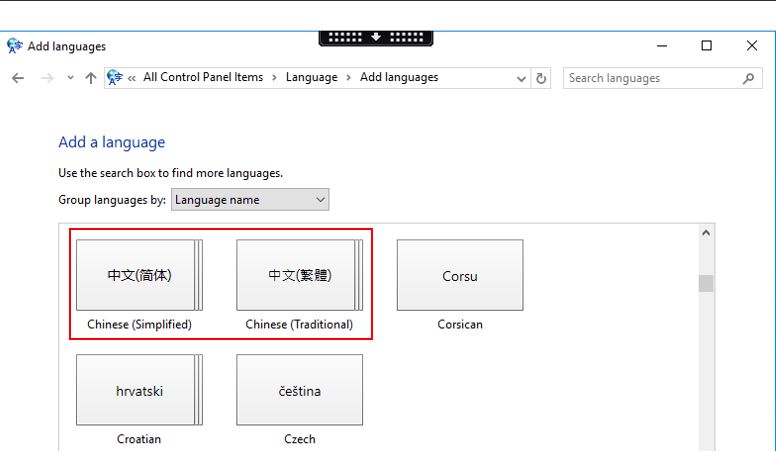Select the čeština language tile
This screenshot has width=776, height=452.
coord(299,390)
